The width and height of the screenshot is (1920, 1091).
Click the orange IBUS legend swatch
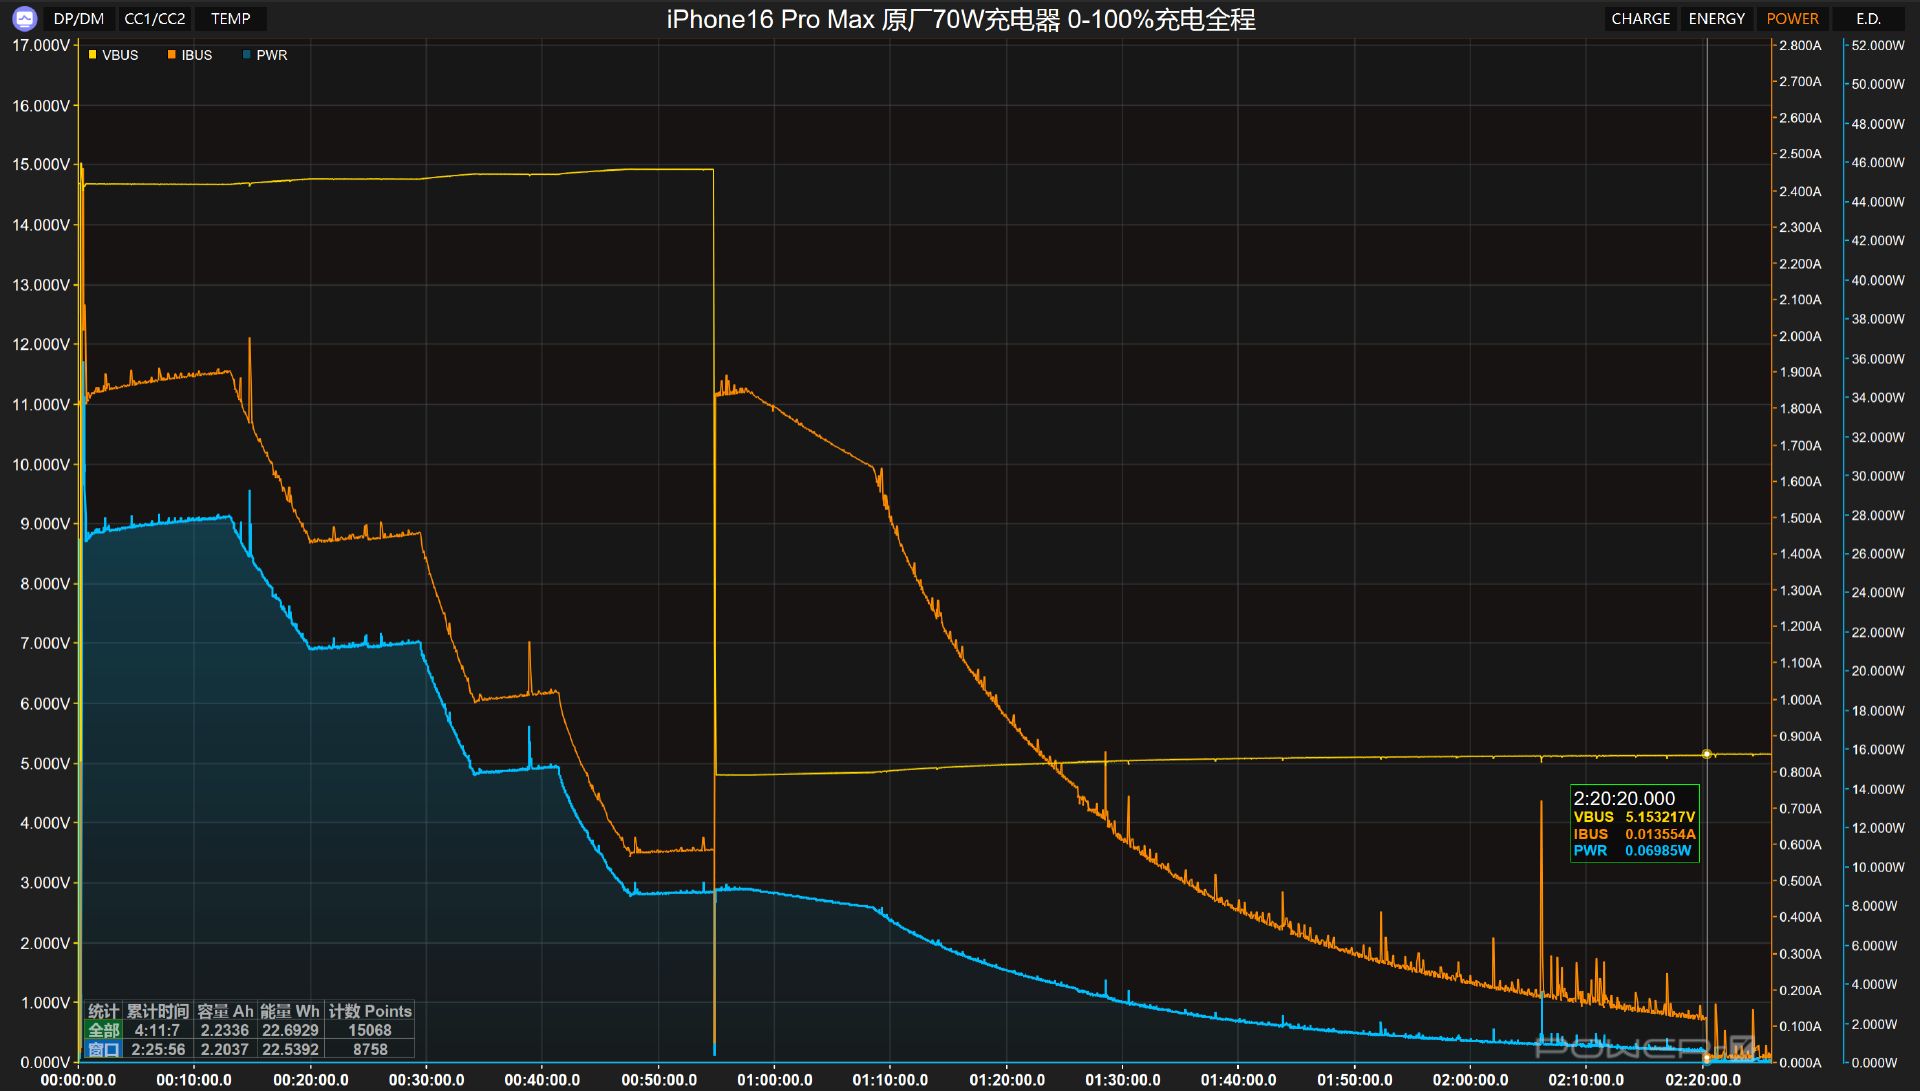pyautogui.click(x=172, y=55)
